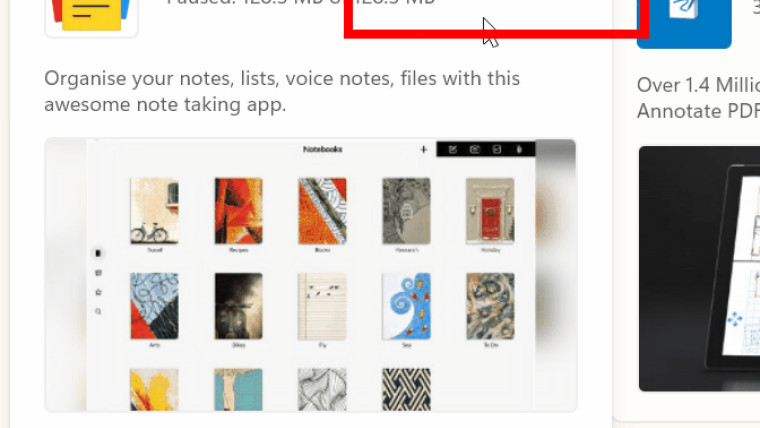The height and width of the screenshot is (428, 760).
Task: Select the camera icon in black toolbar
Action: [475, 149]
